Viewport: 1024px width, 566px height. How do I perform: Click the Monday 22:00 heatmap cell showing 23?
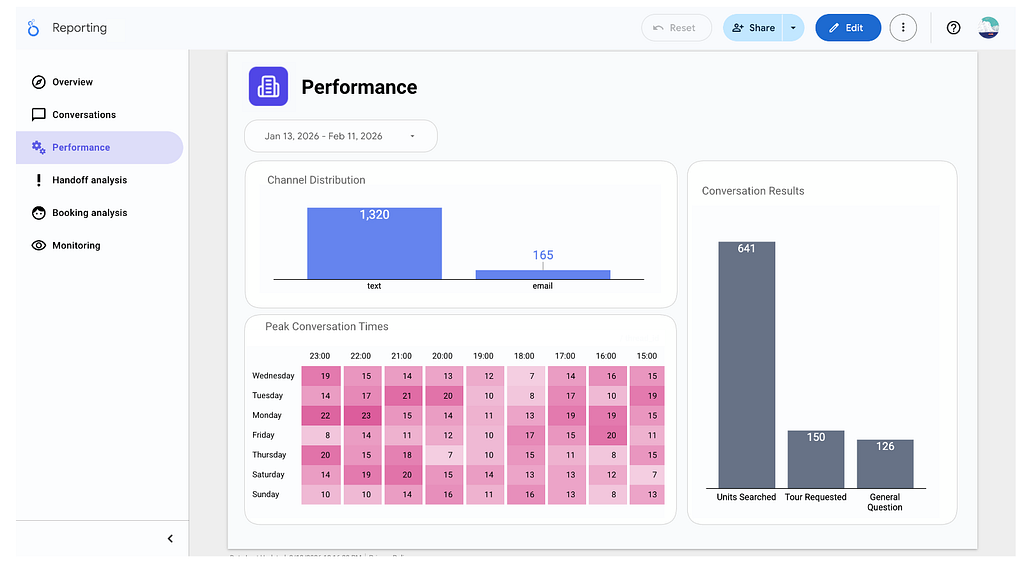[361, 415]
